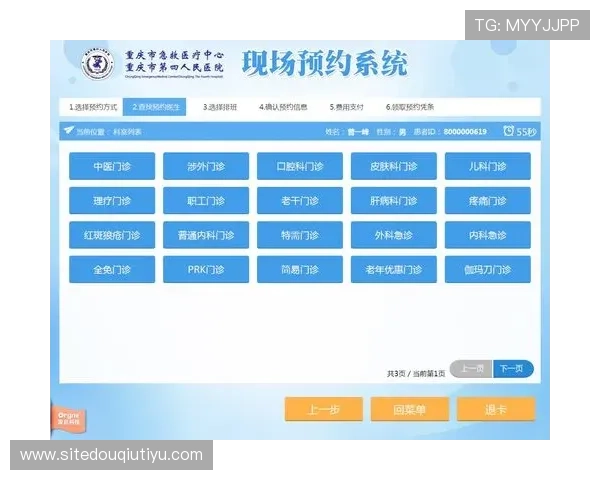Return to menu with 回菜单
The image size is (600, 480).
409,410
